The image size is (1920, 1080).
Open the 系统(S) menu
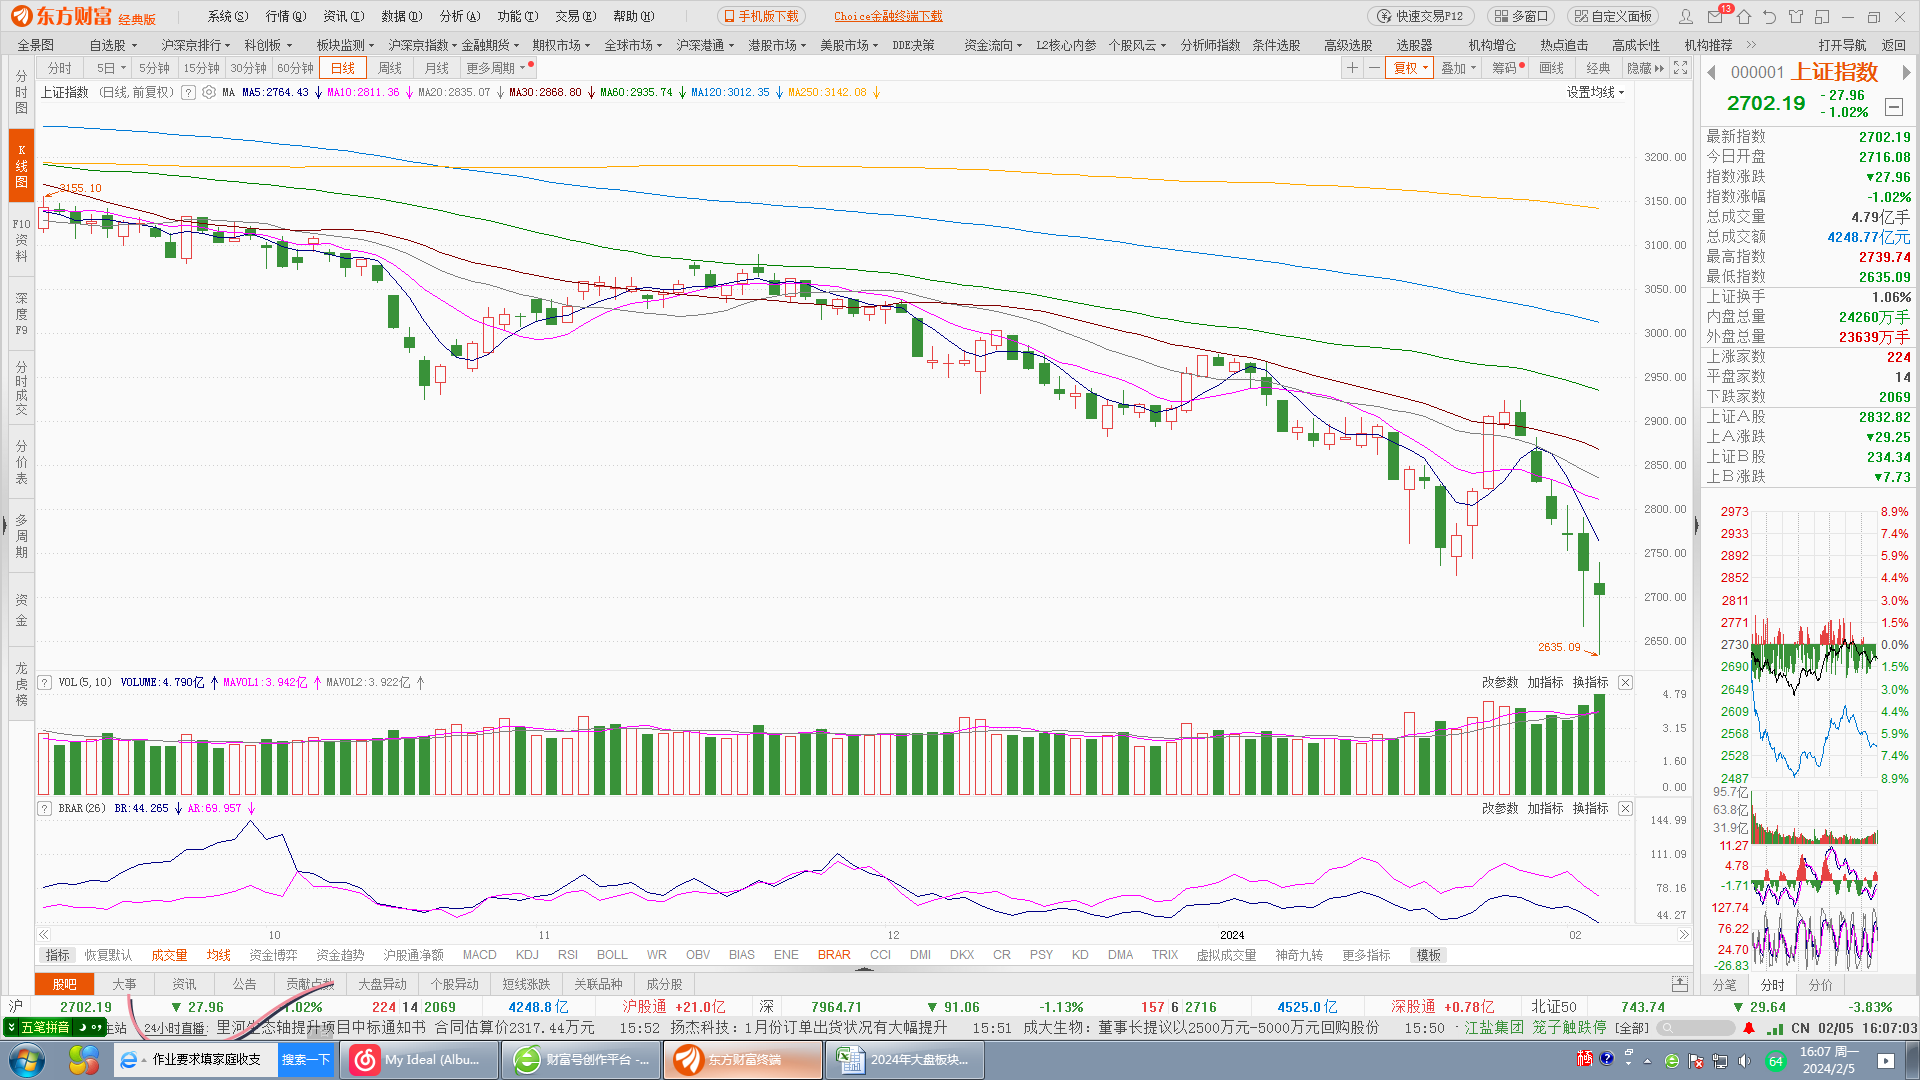point(228,16)
